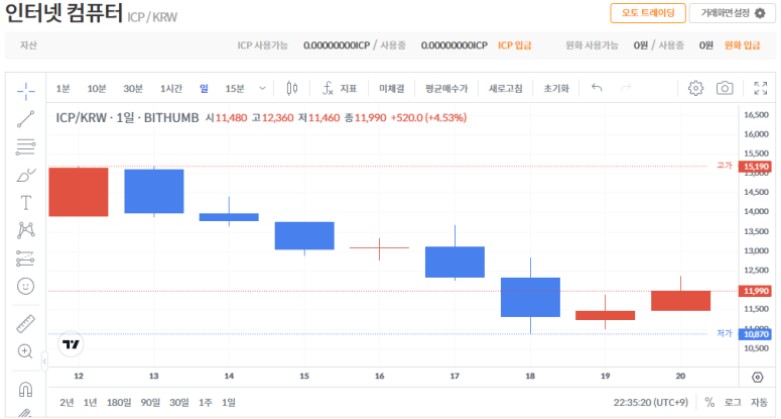Switch to 30분 interval
This screenshot has height=419, width=781.
point(133,89)
